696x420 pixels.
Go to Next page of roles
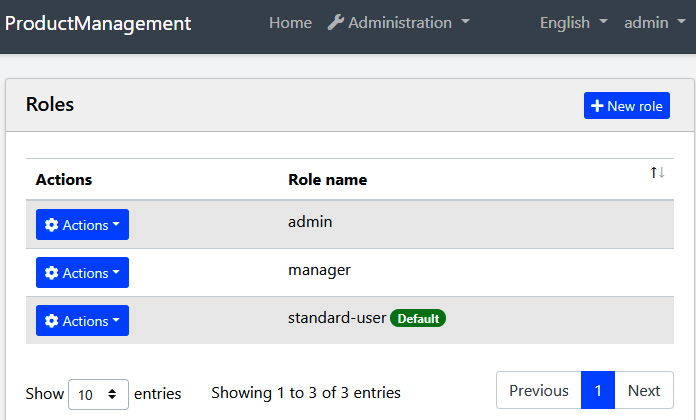coord(644,391)
